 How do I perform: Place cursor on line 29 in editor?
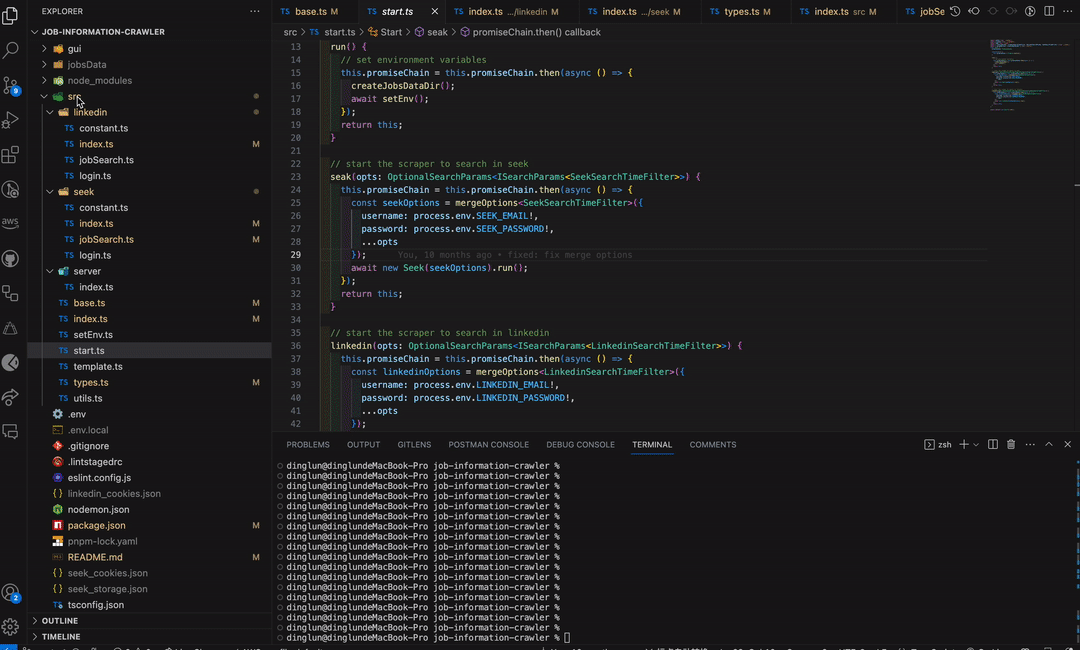[630, 255]
